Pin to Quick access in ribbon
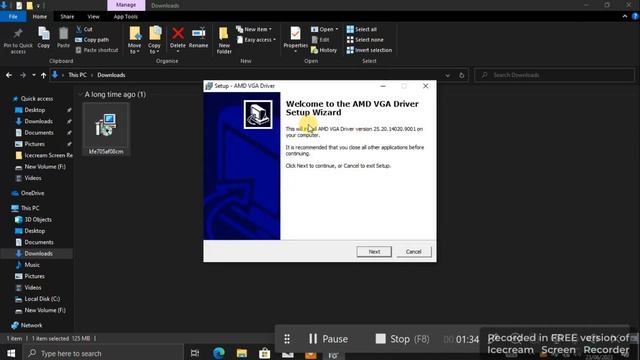Viewport: 640px width, 360px height. pos(18,41)
